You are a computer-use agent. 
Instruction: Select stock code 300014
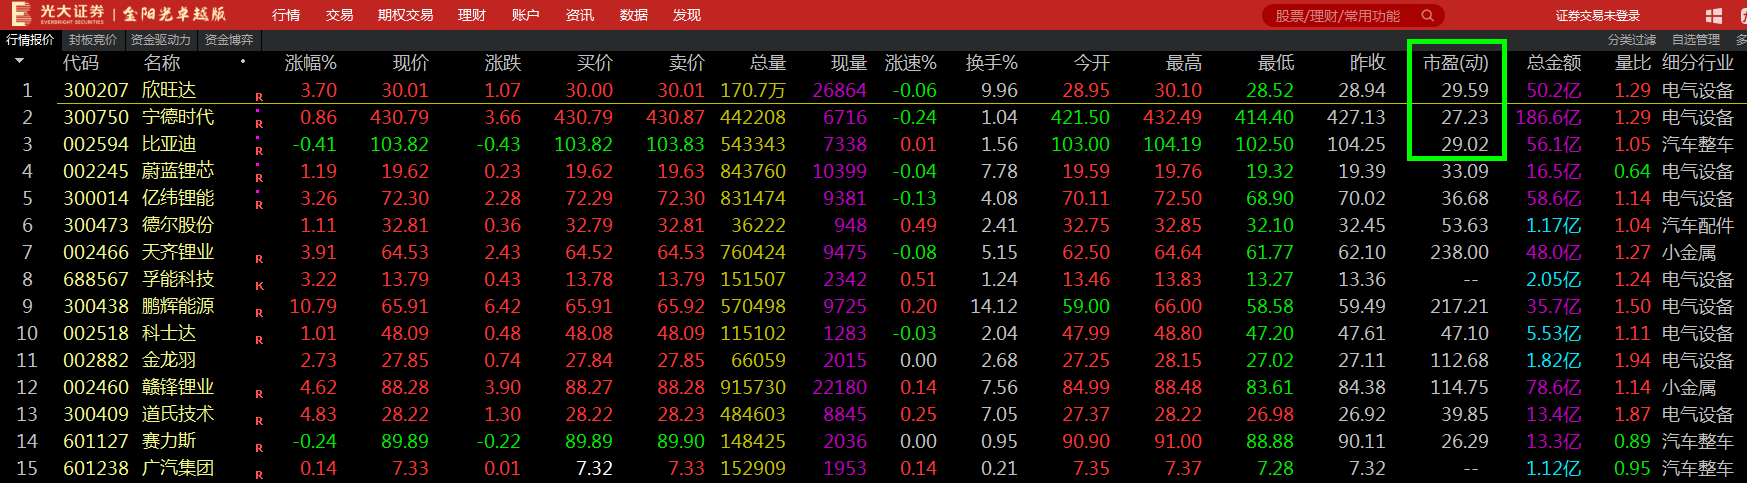(96, 198)
